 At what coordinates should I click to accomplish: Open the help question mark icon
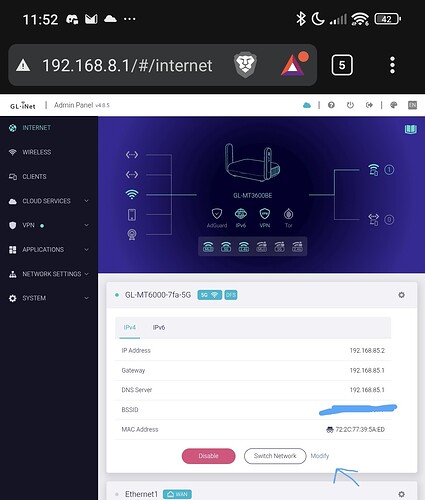point(331,105)
